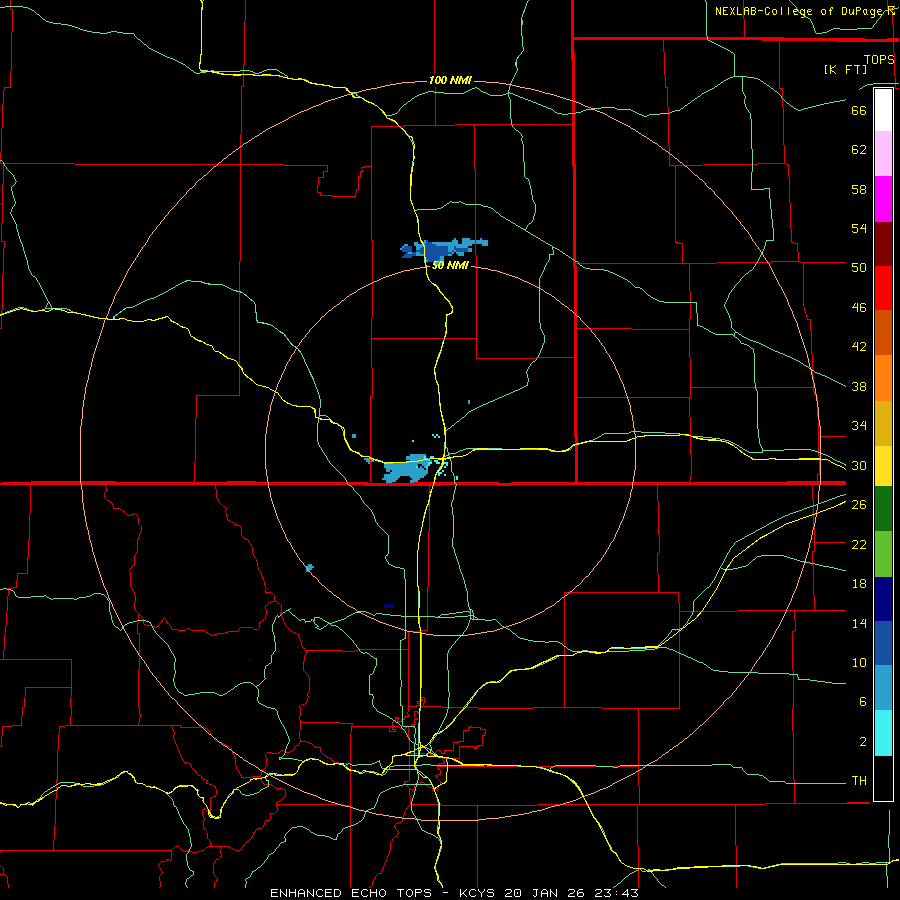Click the "50 NMI" range ring label
900x900 pixels.
coord(450,266)
